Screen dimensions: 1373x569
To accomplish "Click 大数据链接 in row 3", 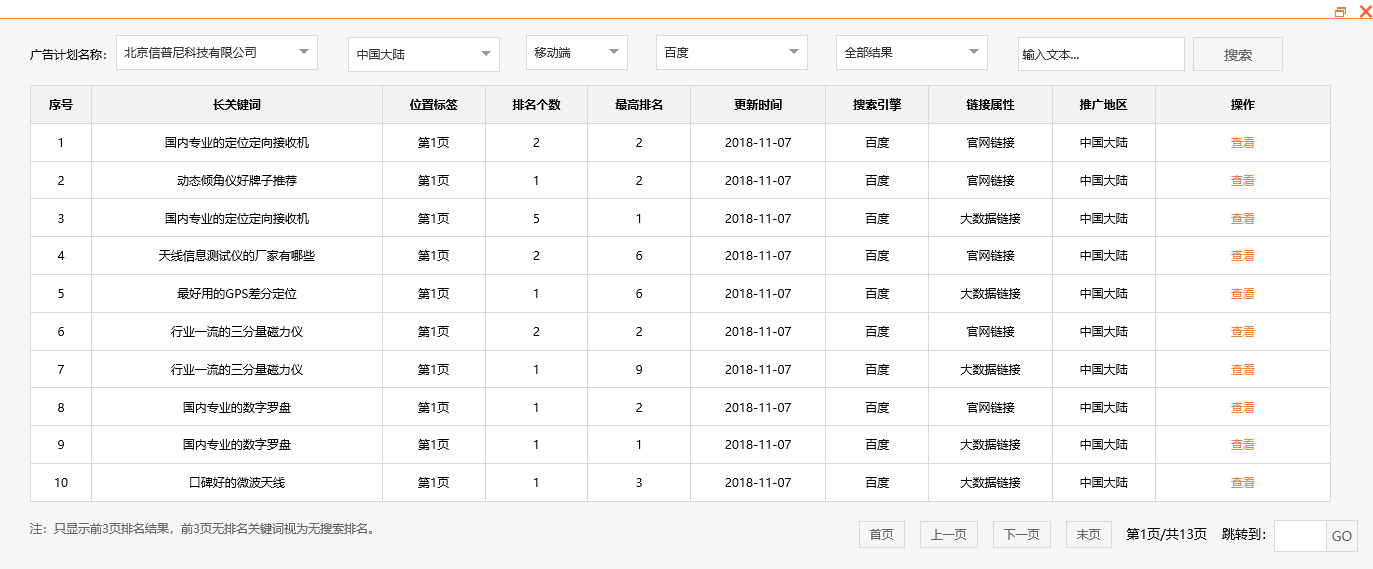I will pos(990,219).
